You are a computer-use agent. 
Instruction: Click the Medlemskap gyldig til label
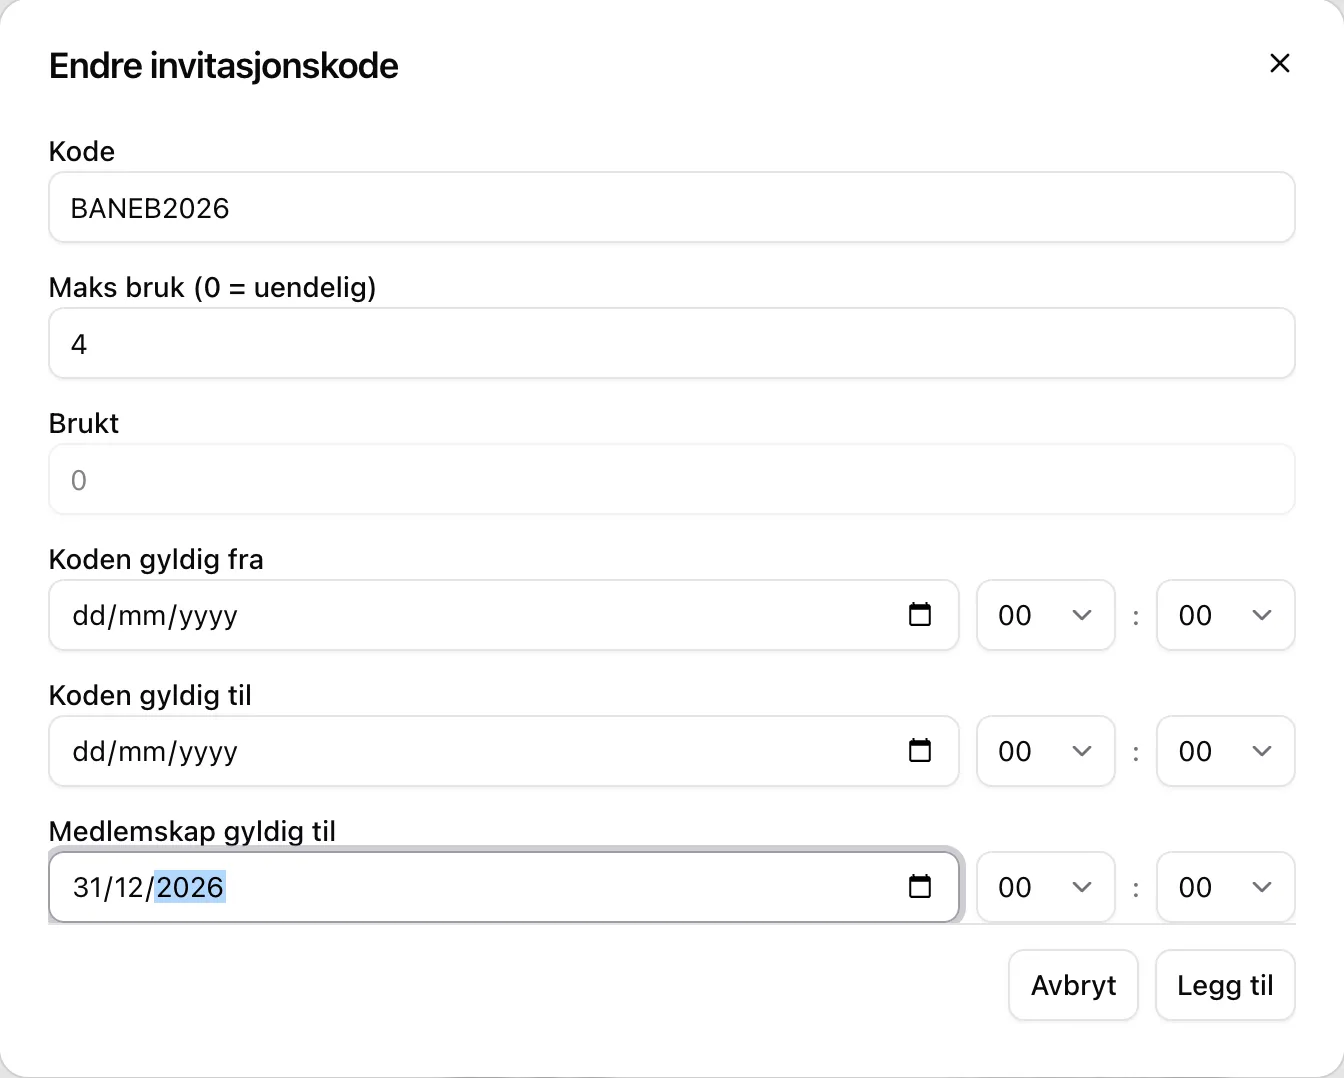tap(192, 832)
